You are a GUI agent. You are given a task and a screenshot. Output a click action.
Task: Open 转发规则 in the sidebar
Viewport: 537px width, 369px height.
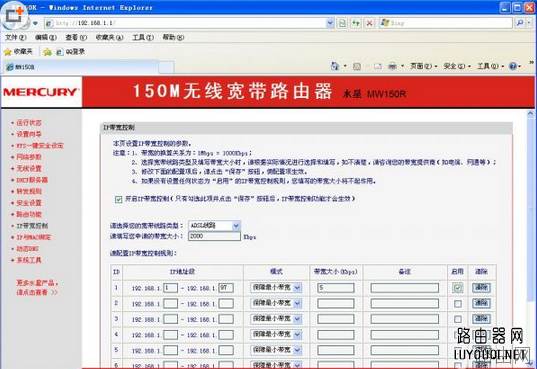pyautogui.click(x=29, y=191)
